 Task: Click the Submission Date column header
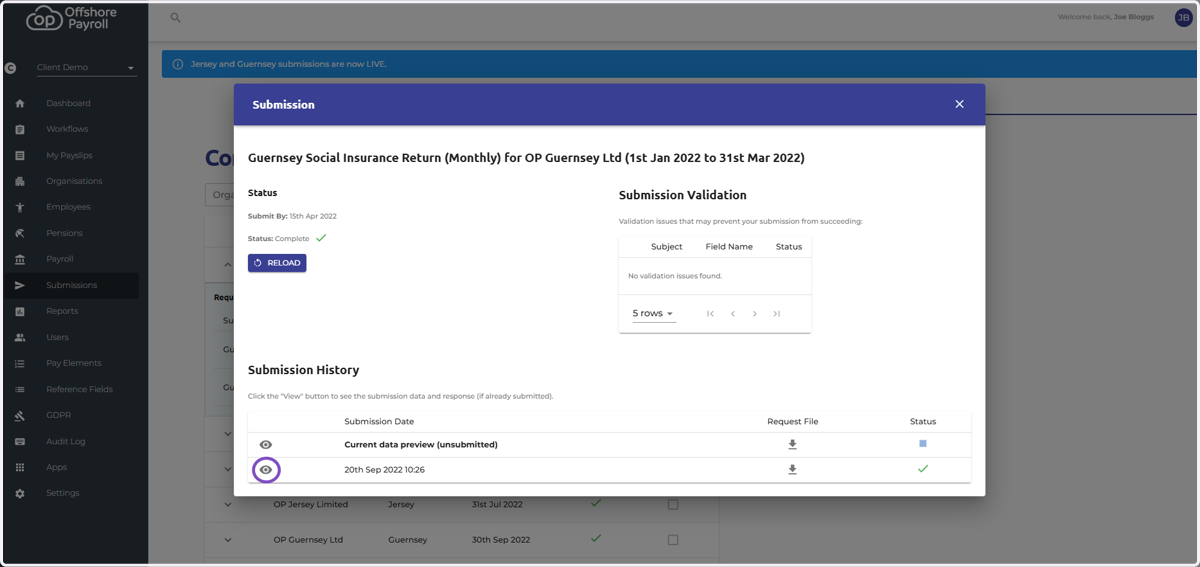click(x=379, y=422)
